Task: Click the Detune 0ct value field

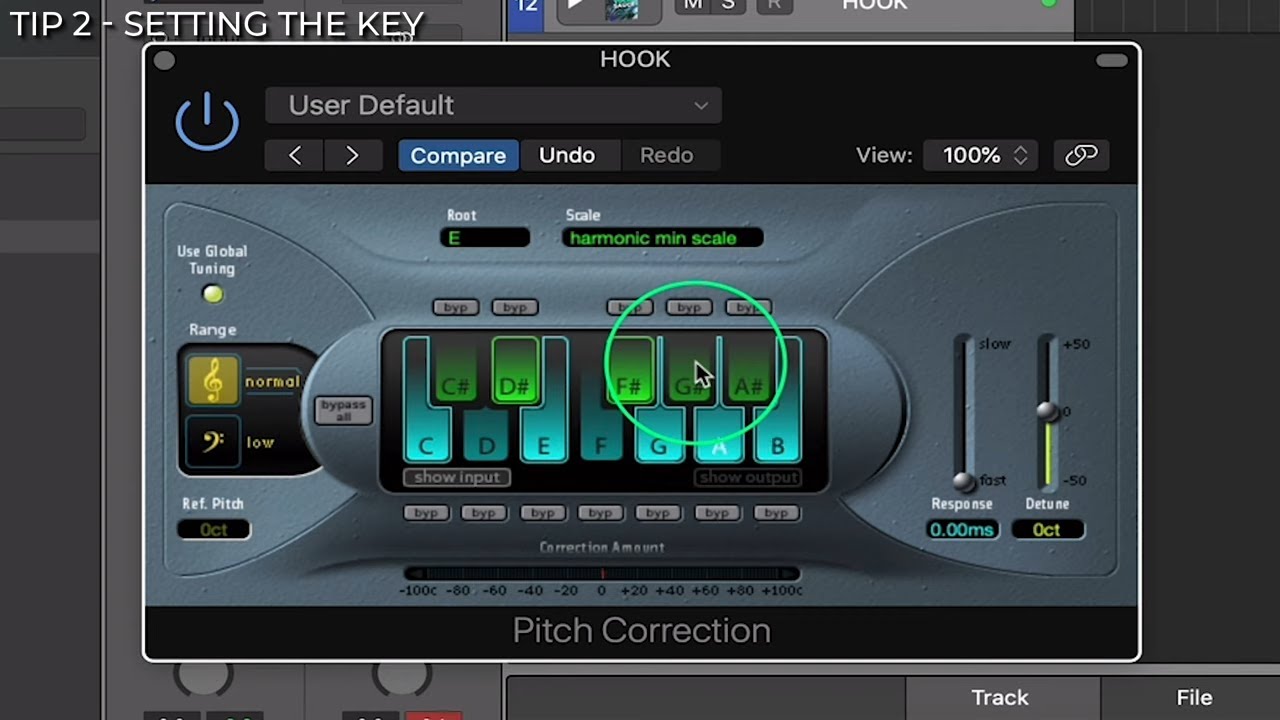Action: pos(1047,530)
